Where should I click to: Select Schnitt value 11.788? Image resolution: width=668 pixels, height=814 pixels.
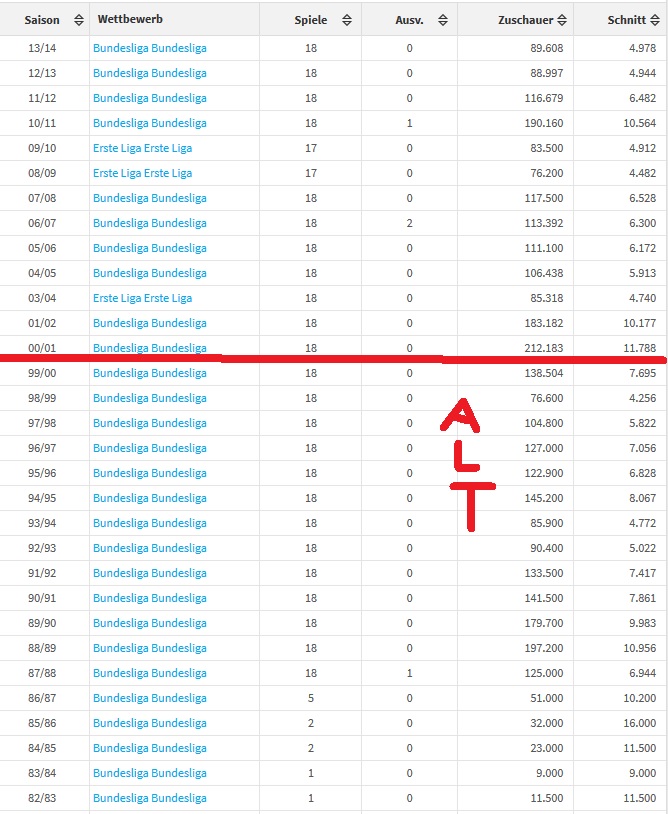click(x=639, y=348)
